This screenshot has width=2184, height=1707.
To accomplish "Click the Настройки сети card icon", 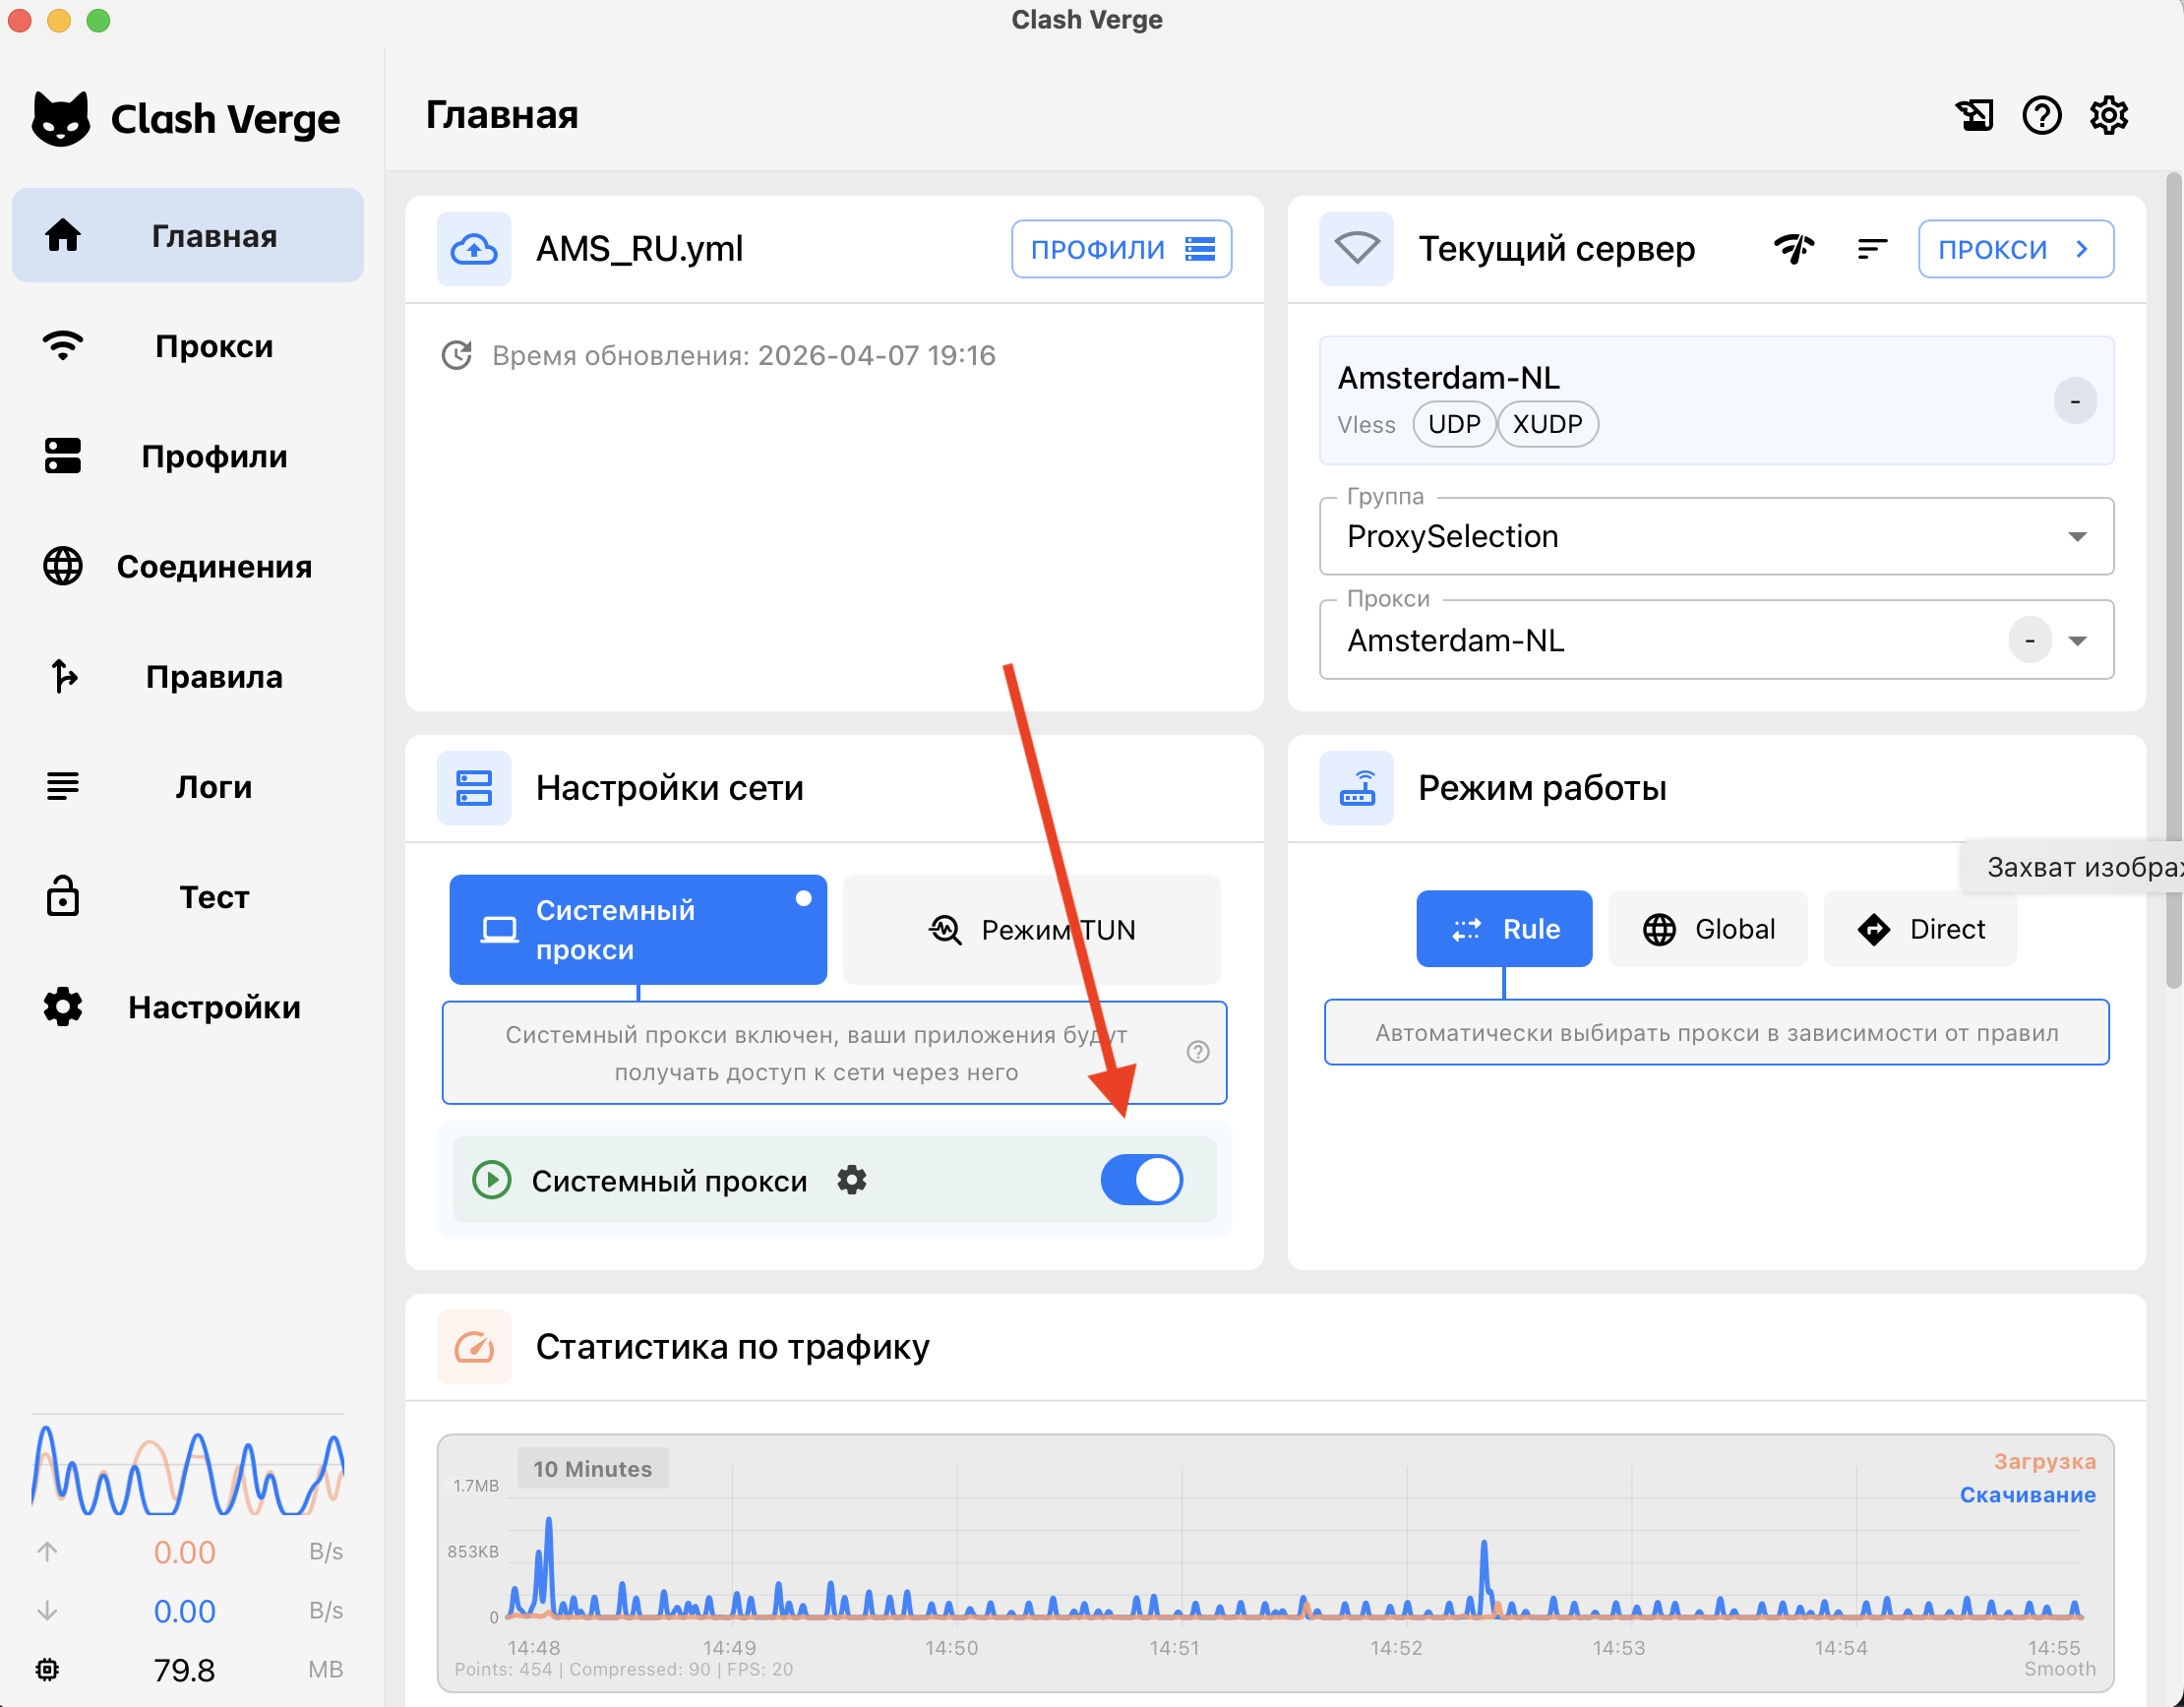I will pos(474,788).
